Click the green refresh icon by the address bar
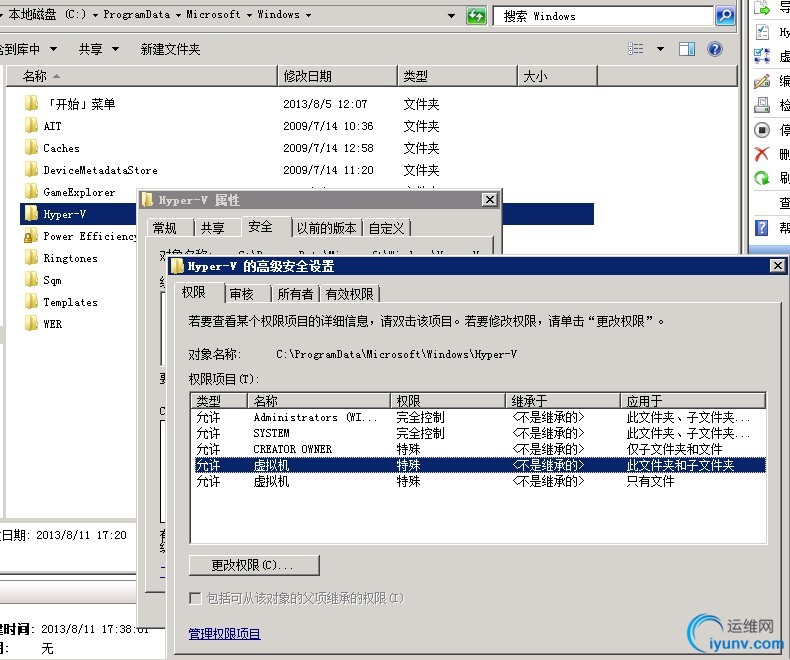790x660 pixels. click(x=476, y=16)
